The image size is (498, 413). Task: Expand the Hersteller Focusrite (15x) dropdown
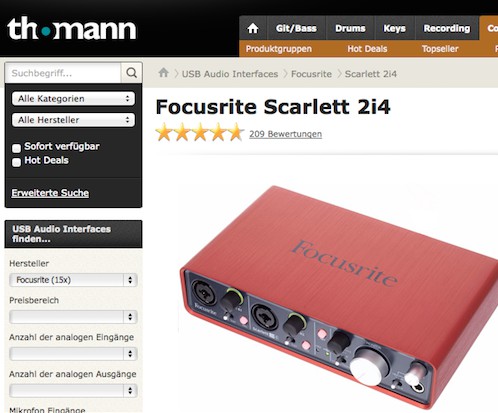click(73, 280)
